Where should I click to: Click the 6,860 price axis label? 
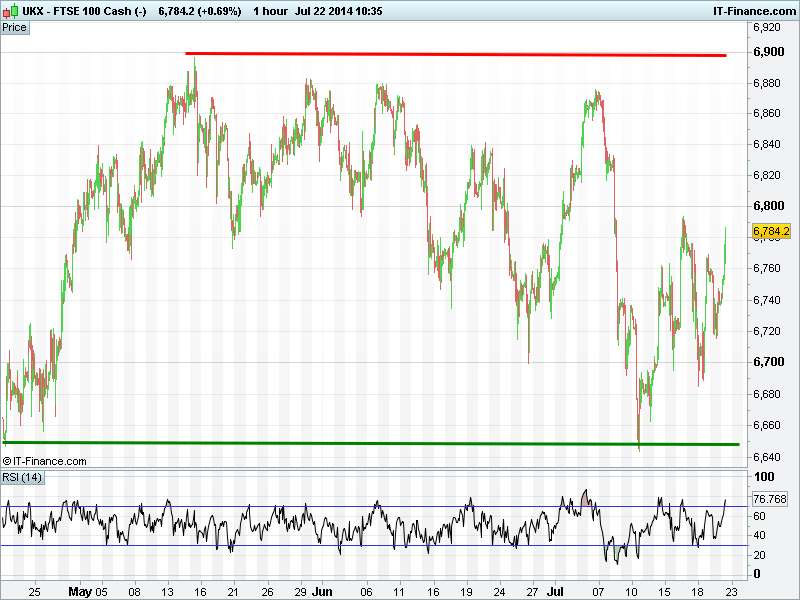767,113
